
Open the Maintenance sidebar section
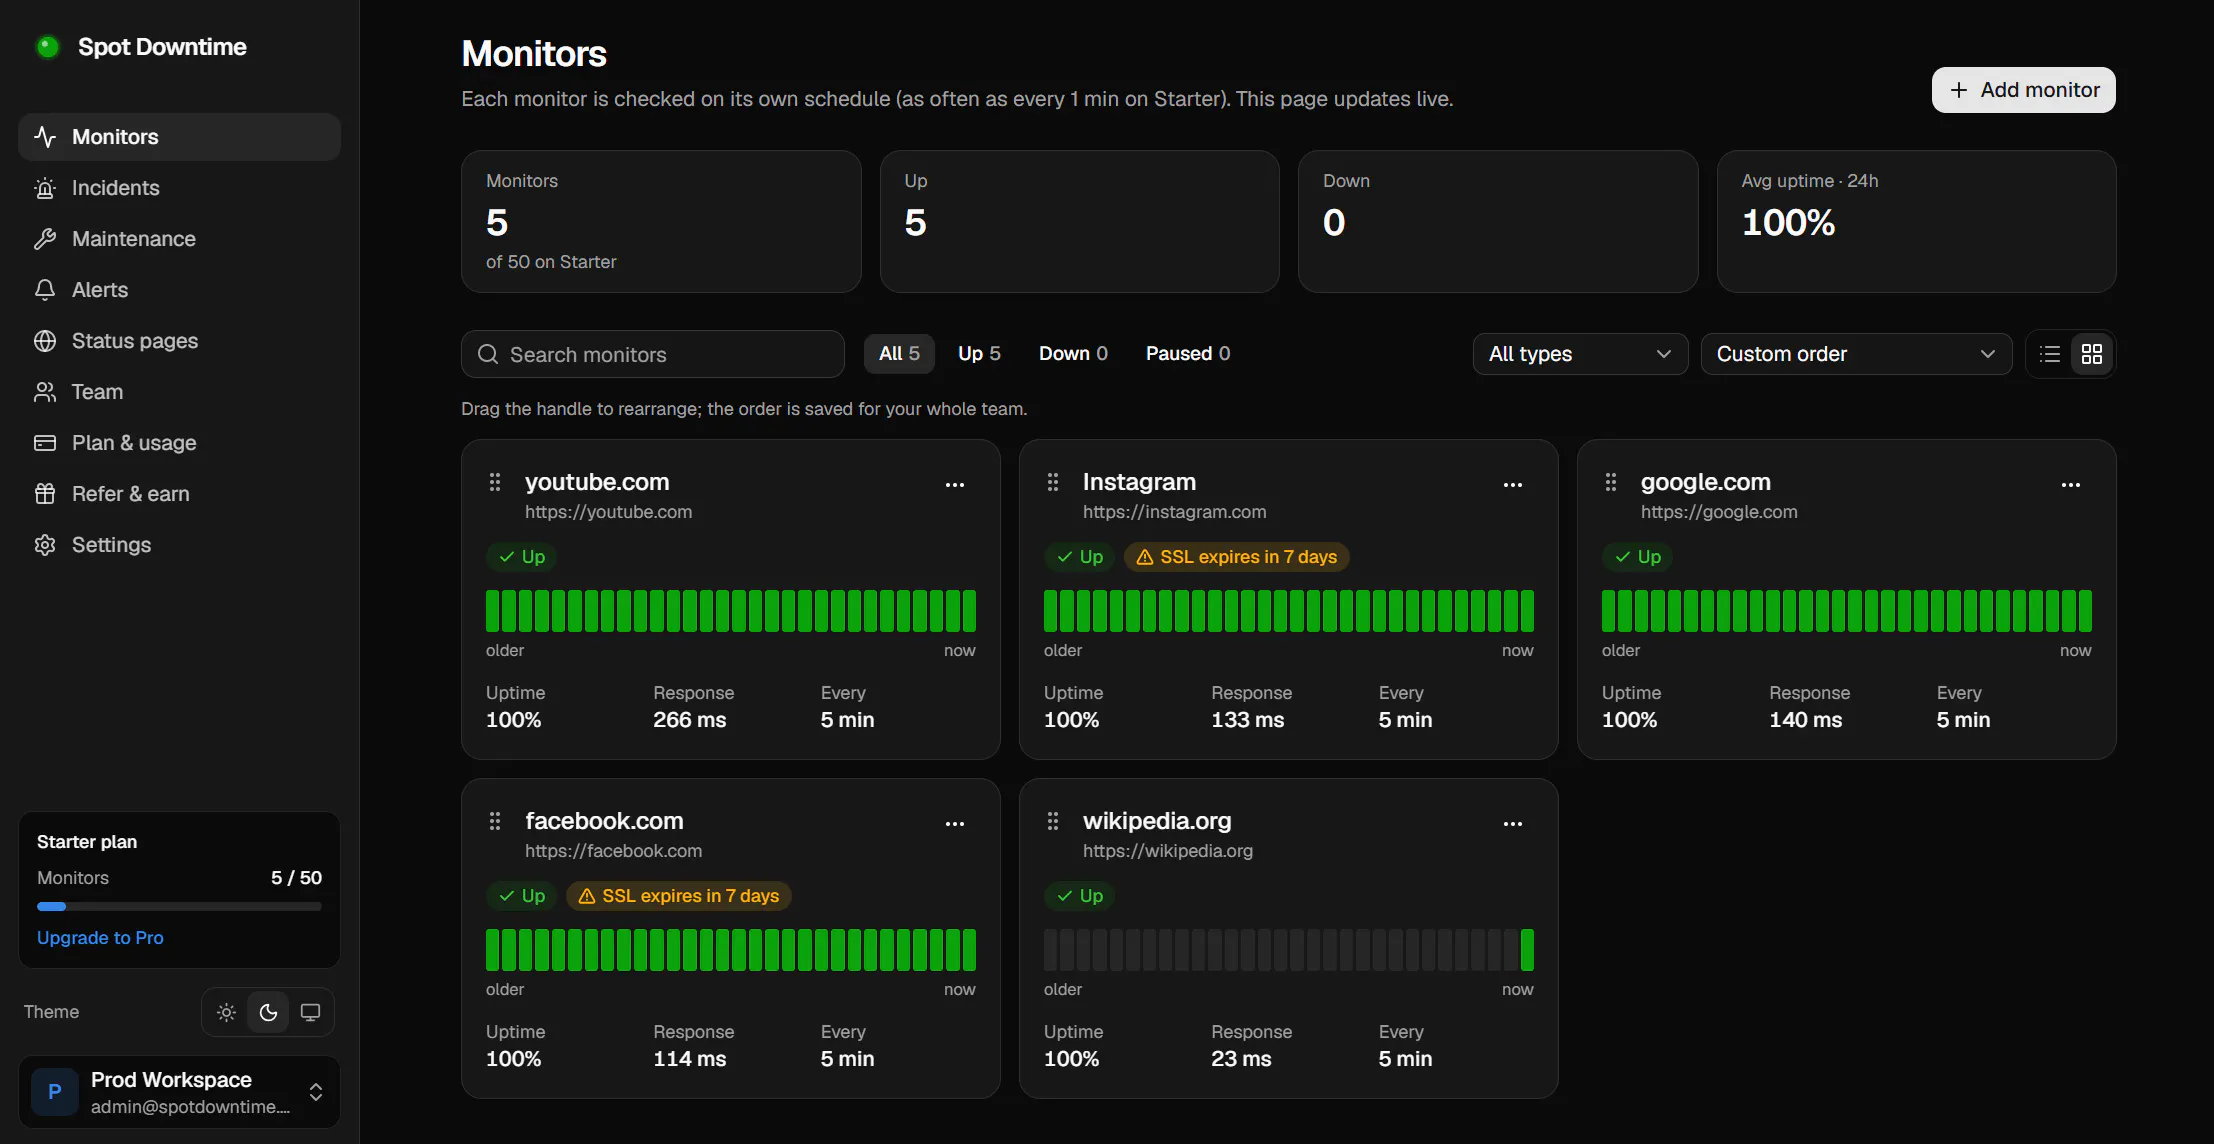pos(179,239)
